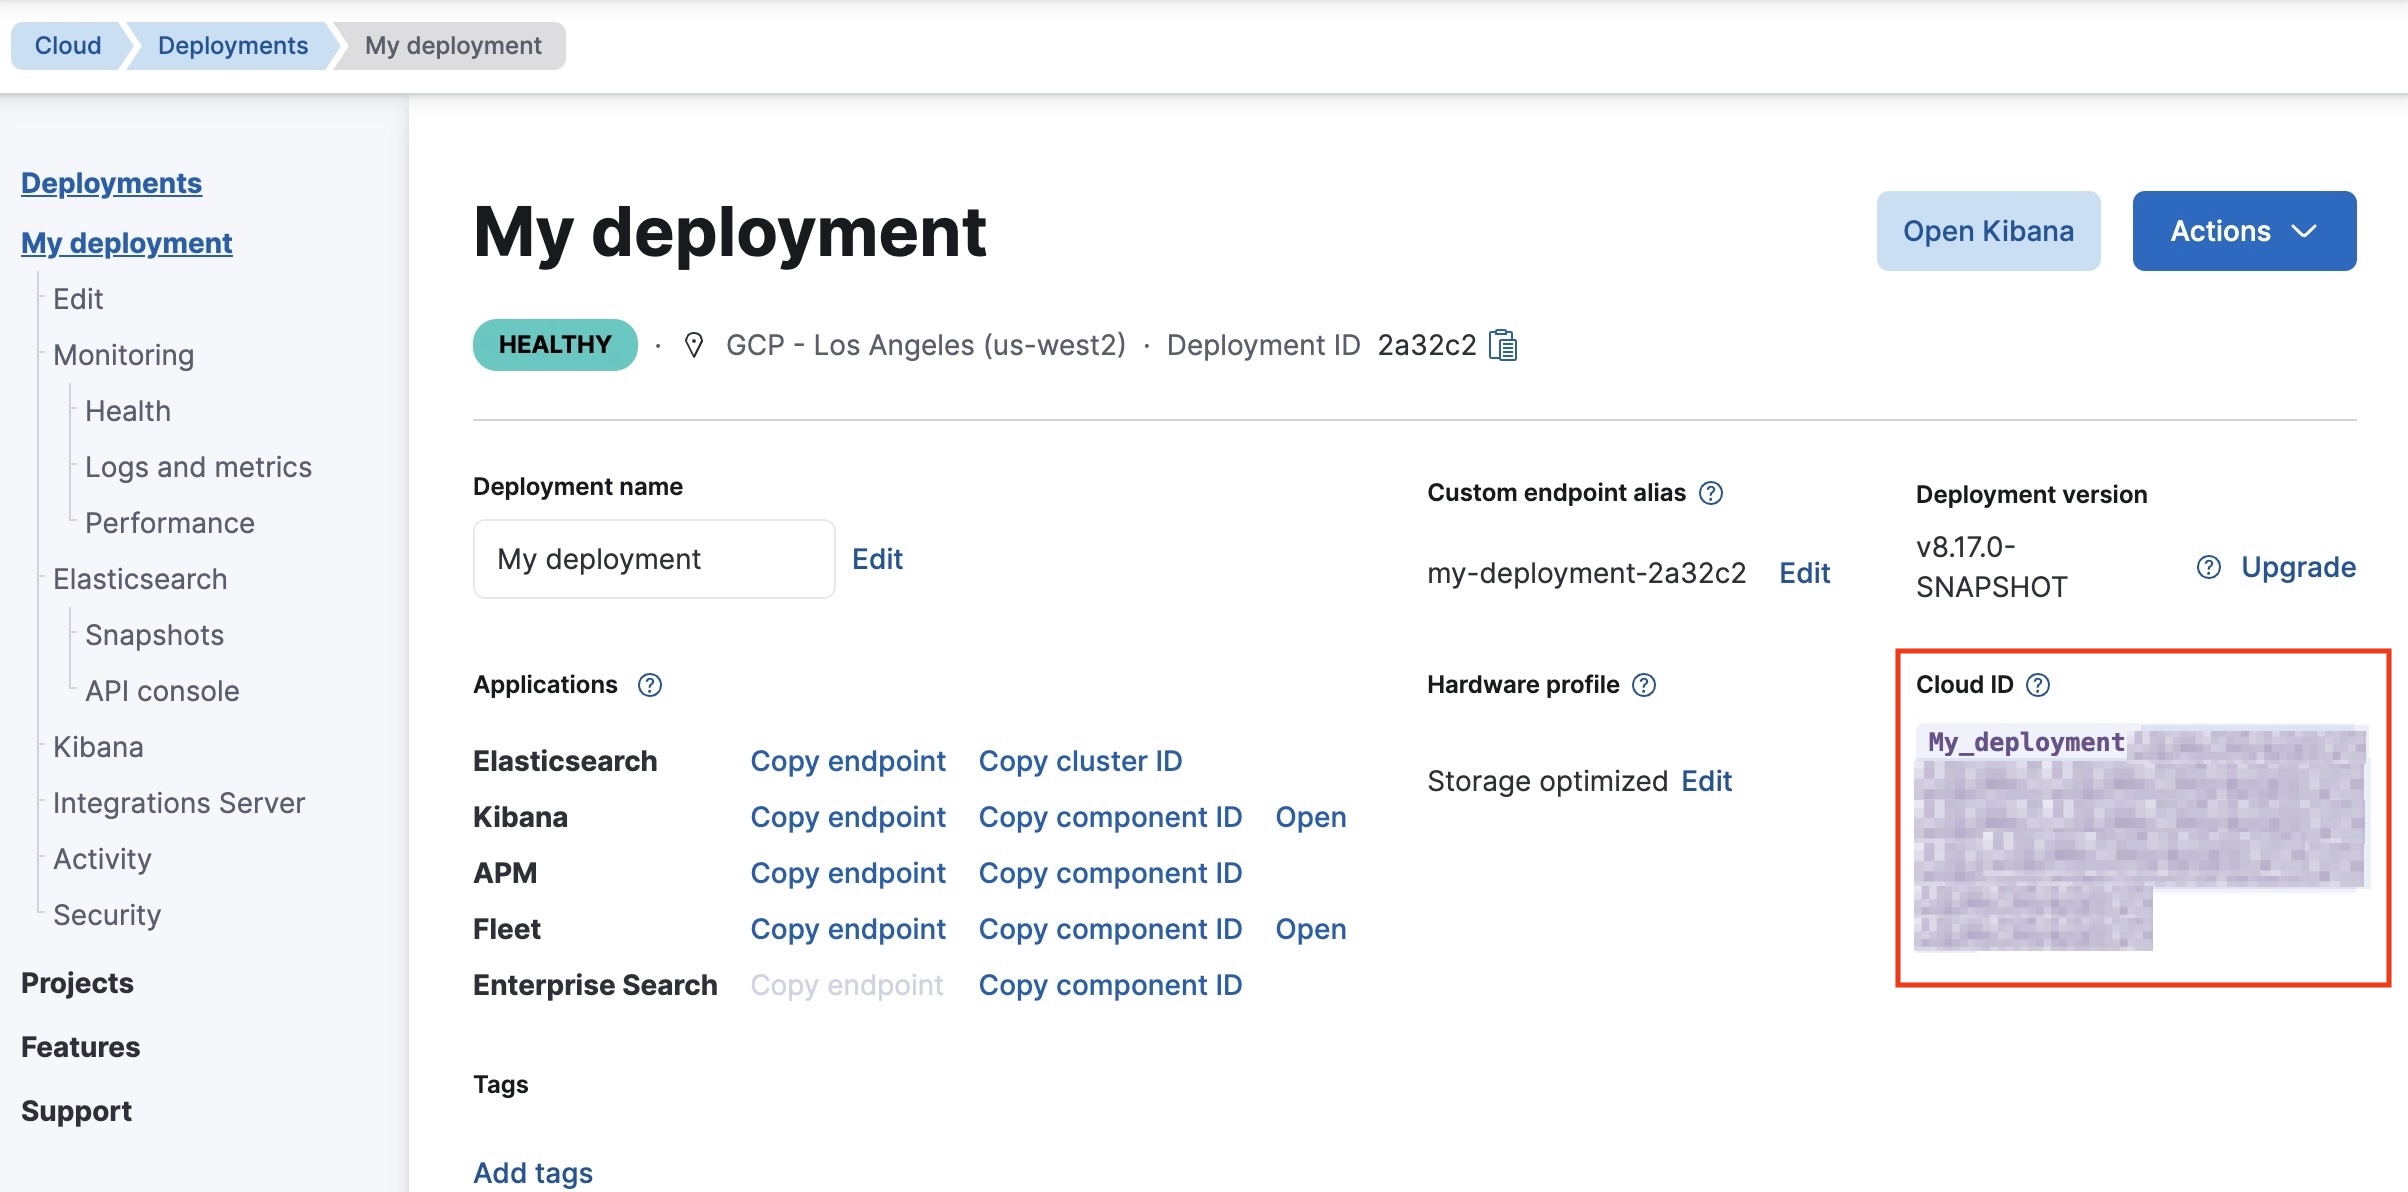Click the Open Kibana button

click(x=1988, y=231)
